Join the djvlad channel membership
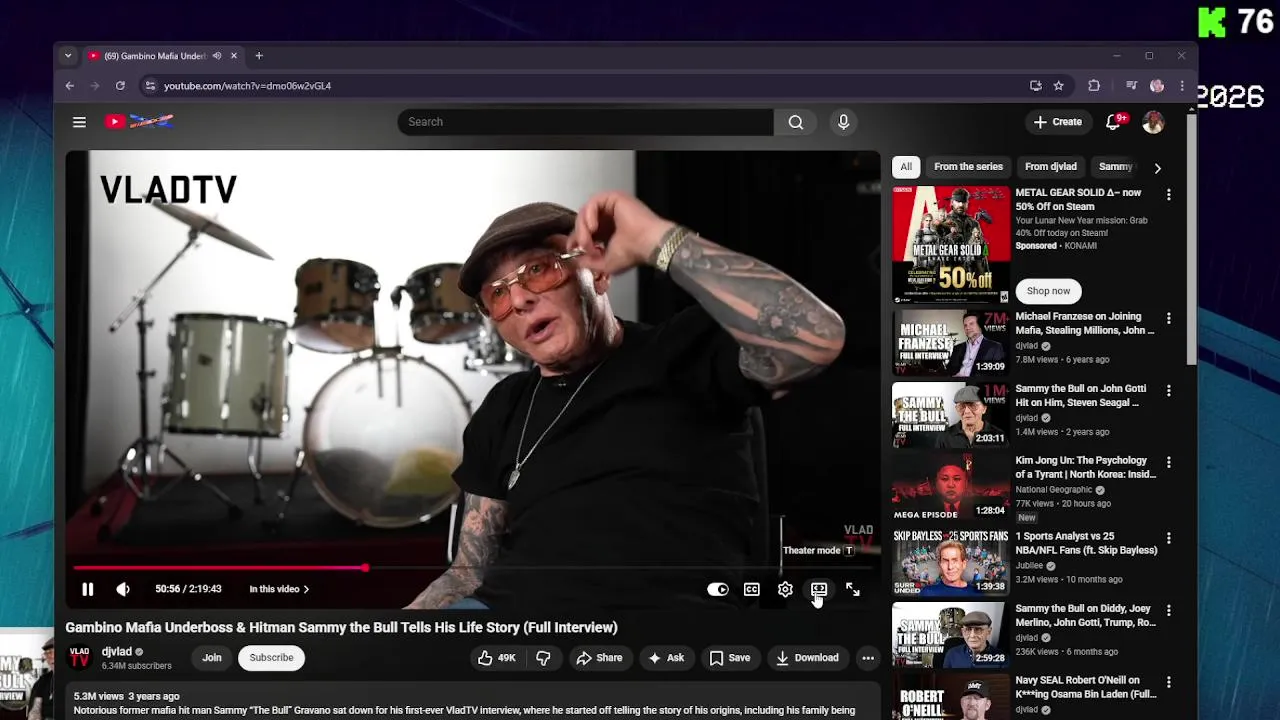The image size is (1280, 720). 212,658
